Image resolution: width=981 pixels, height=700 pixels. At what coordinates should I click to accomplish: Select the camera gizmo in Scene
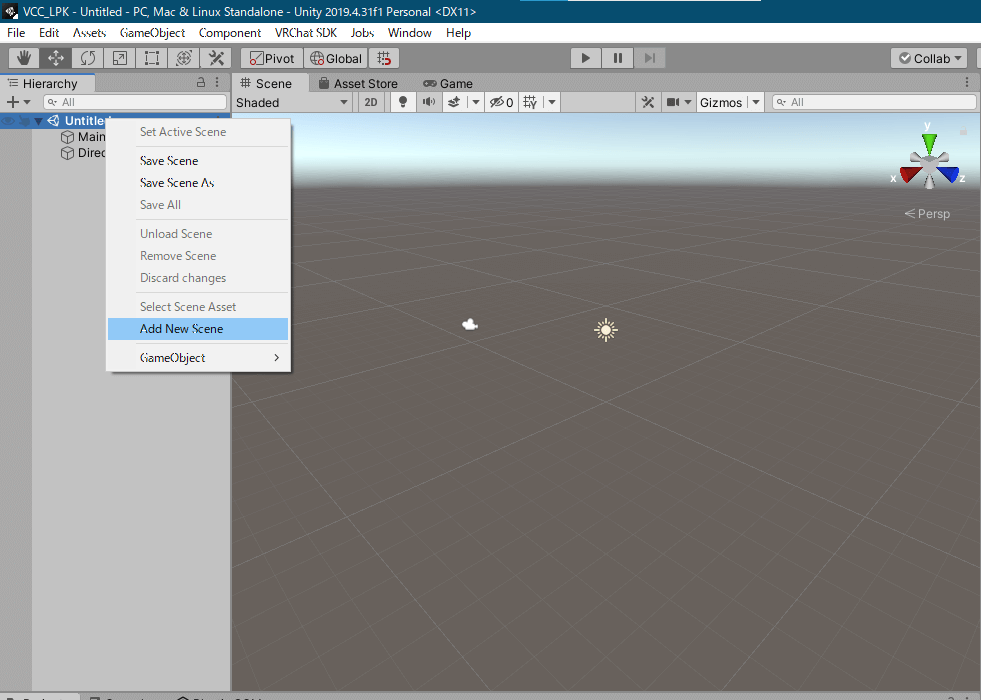tap(470, 324)
